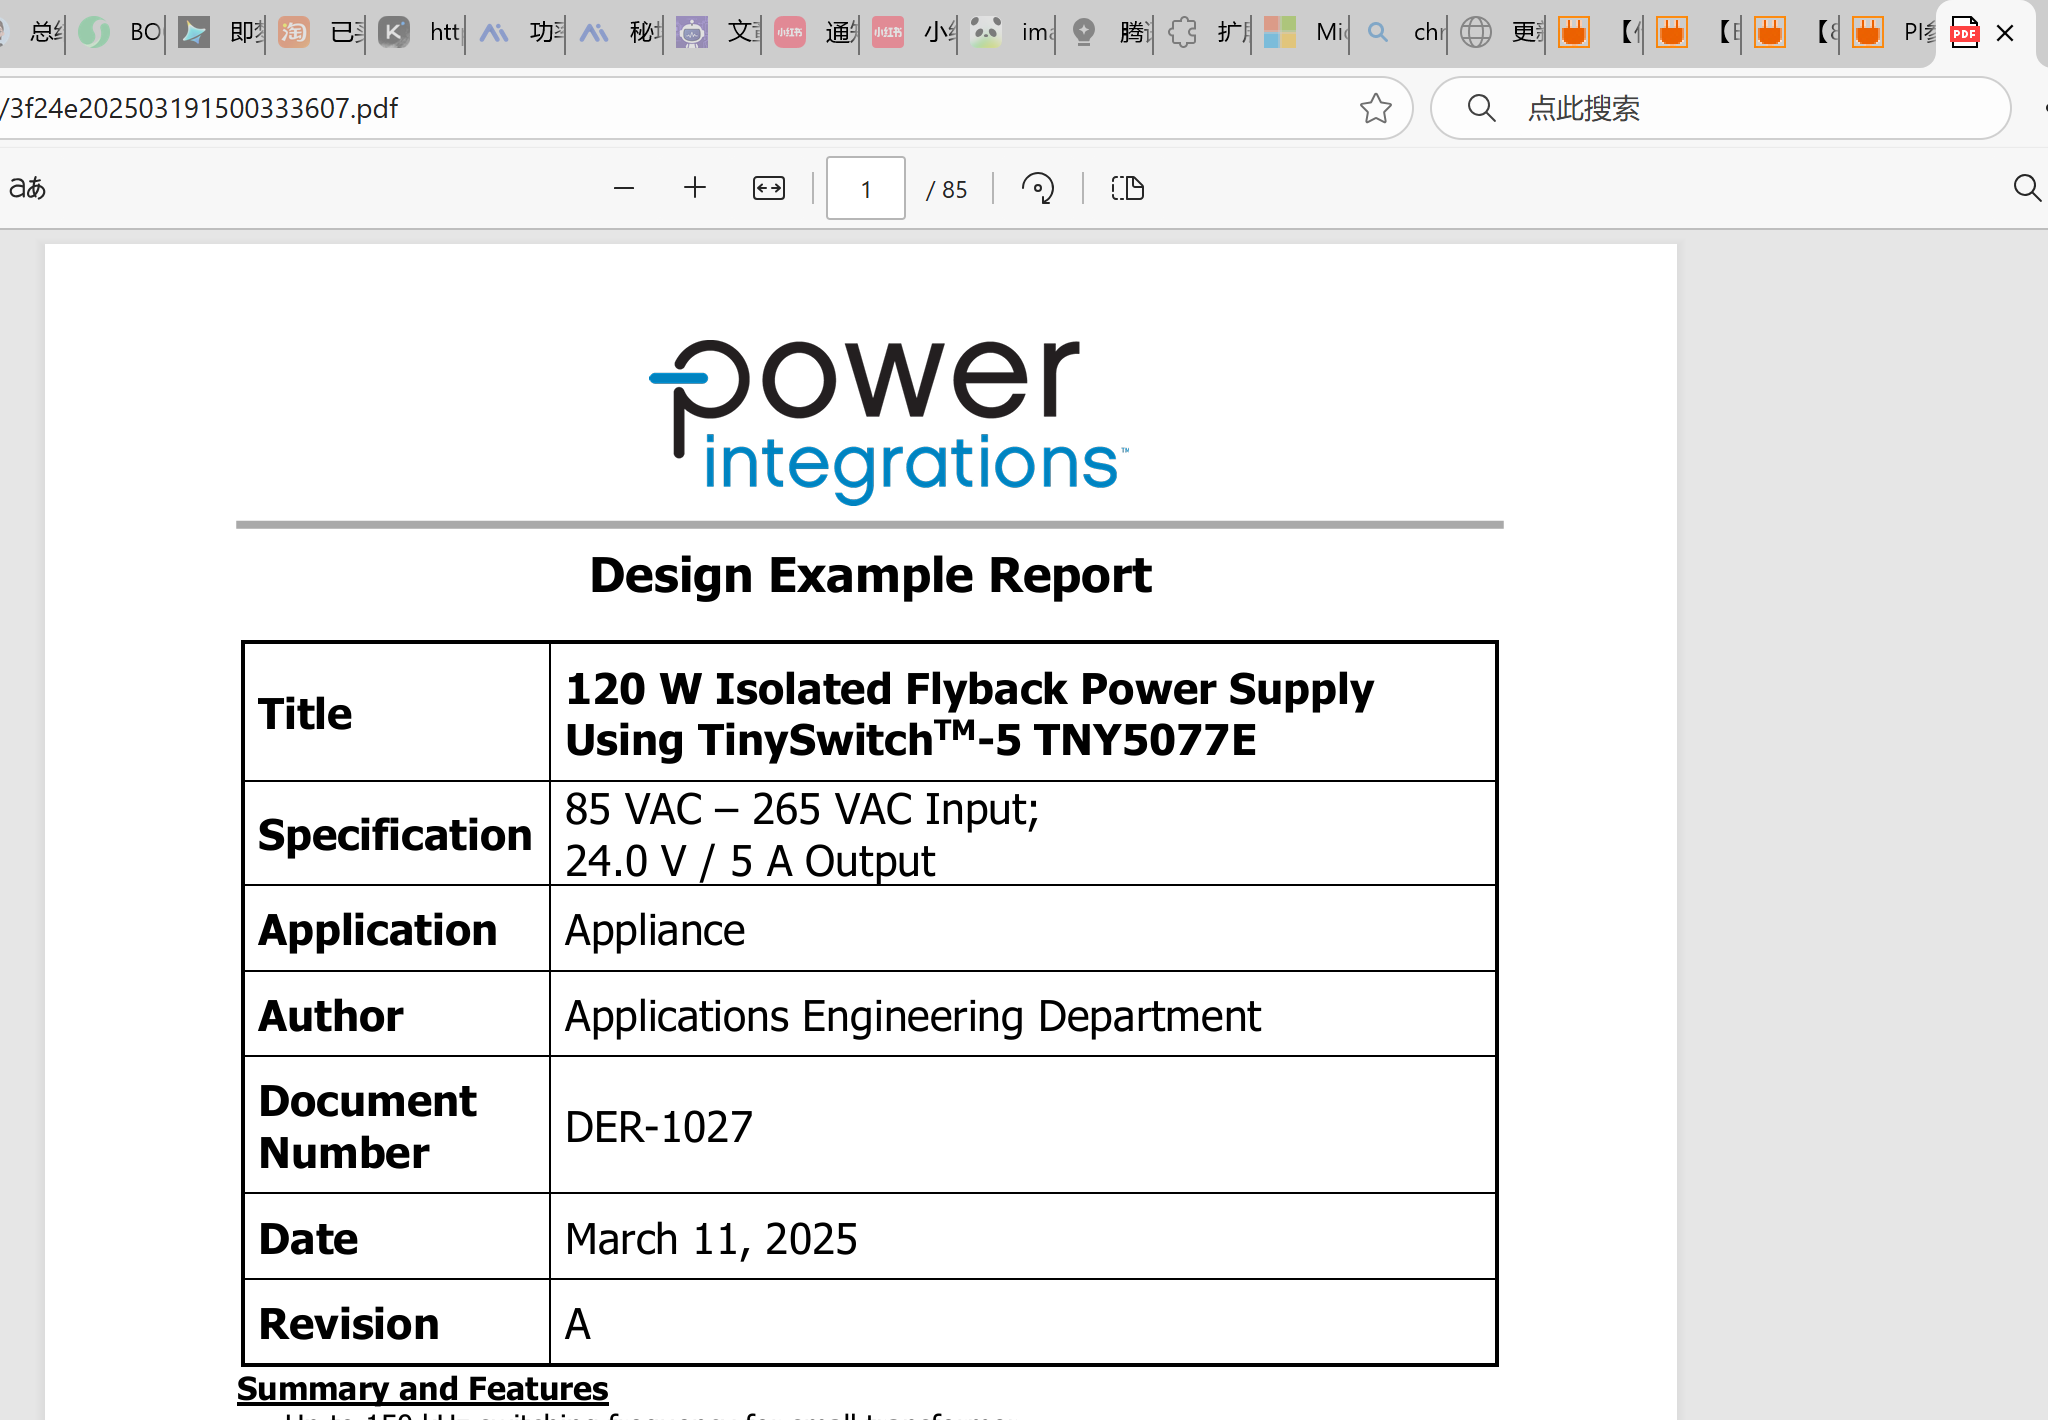
Task: Click the magnifier icon in the search box
Action: [1482, 108]
